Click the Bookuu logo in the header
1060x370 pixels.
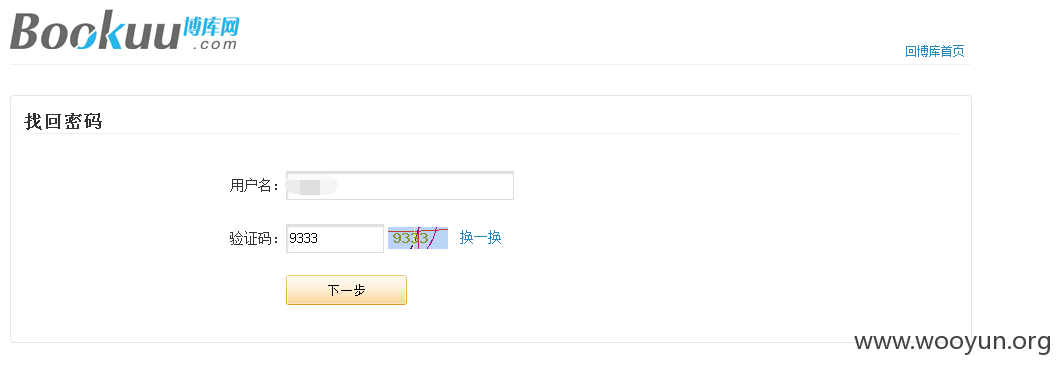click(x=125, y=31)
